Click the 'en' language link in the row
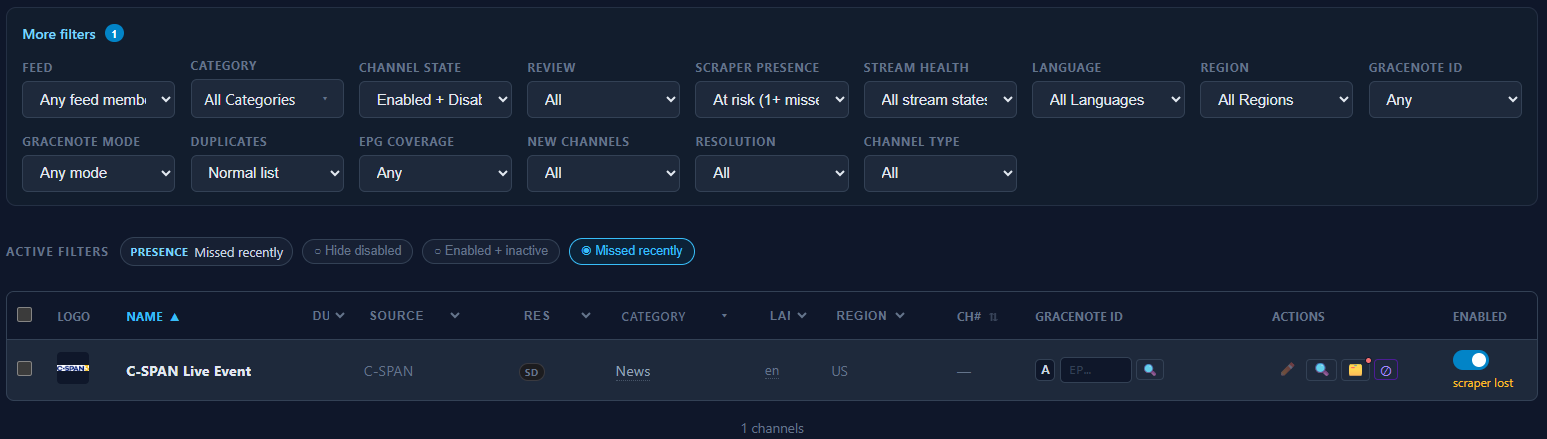Viewport: 1547px width, 439px height. [772, 371]
